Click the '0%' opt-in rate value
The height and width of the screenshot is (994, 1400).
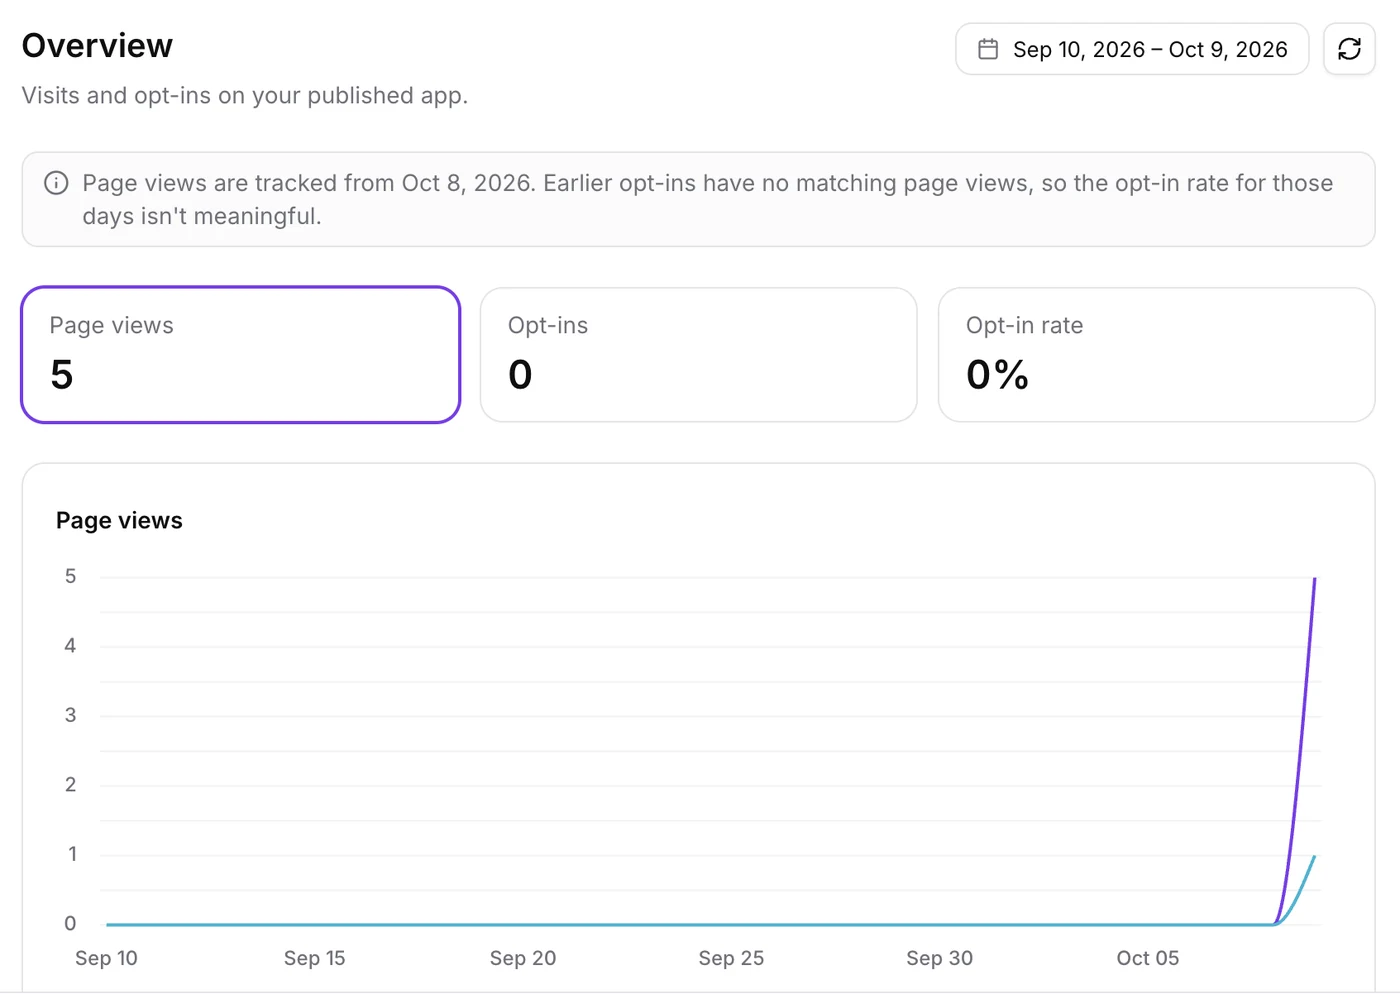[x=997, y=375]
